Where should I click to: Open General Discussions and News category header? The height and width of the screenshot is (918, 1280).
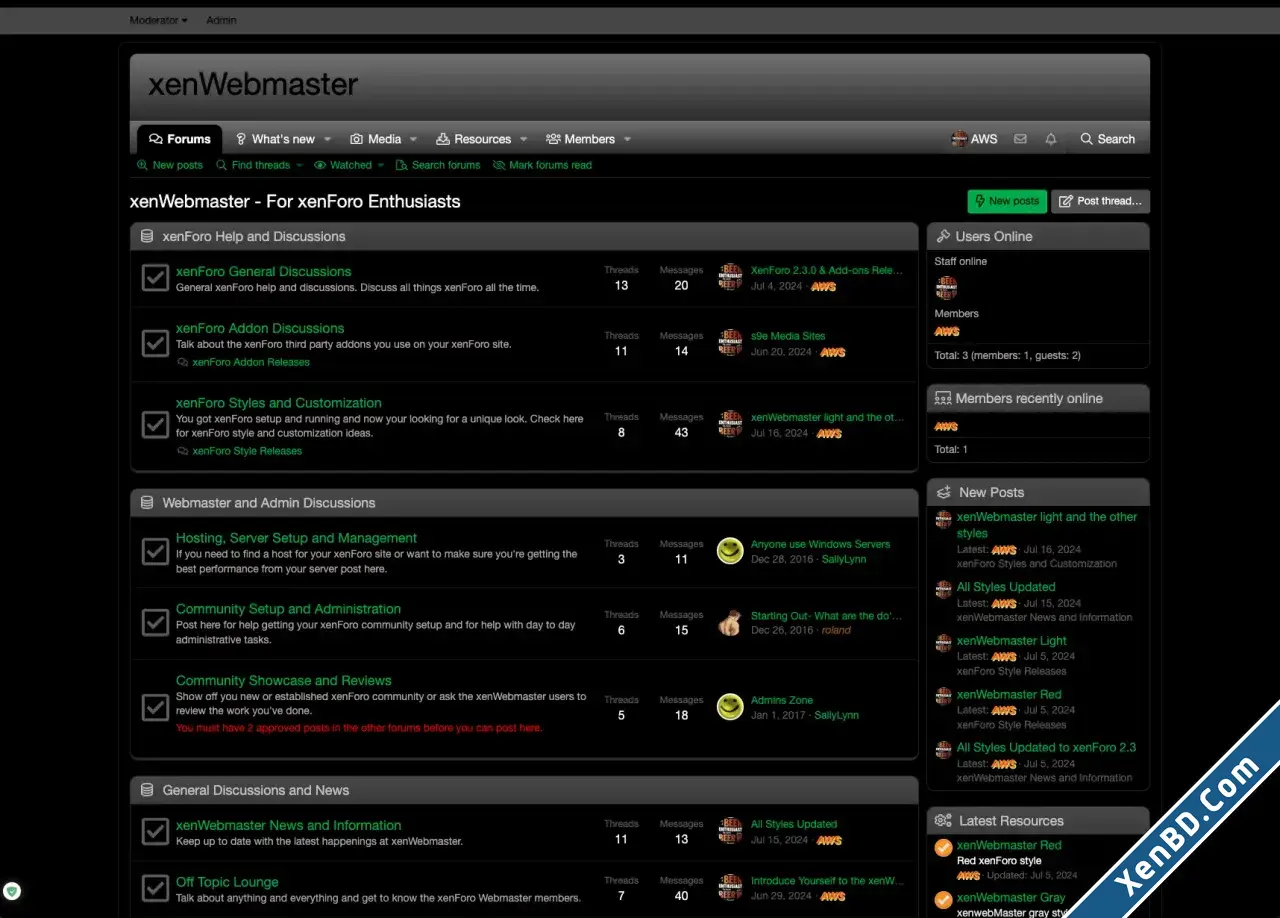[x=256, y=790]
